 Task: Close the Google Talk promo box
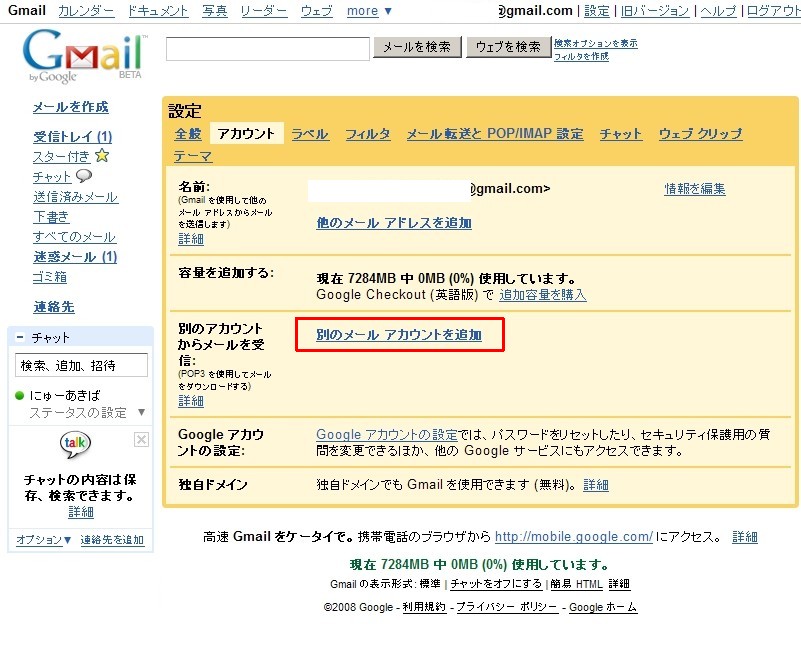pos(141,440)
